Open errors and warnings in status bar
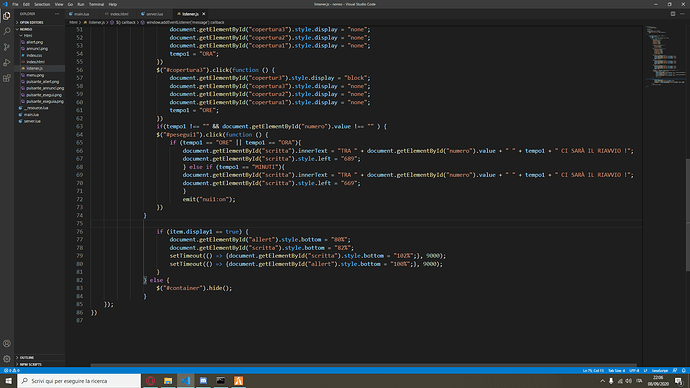The width and height of the screenshot is (690, 388). click(x=11, y=370)
